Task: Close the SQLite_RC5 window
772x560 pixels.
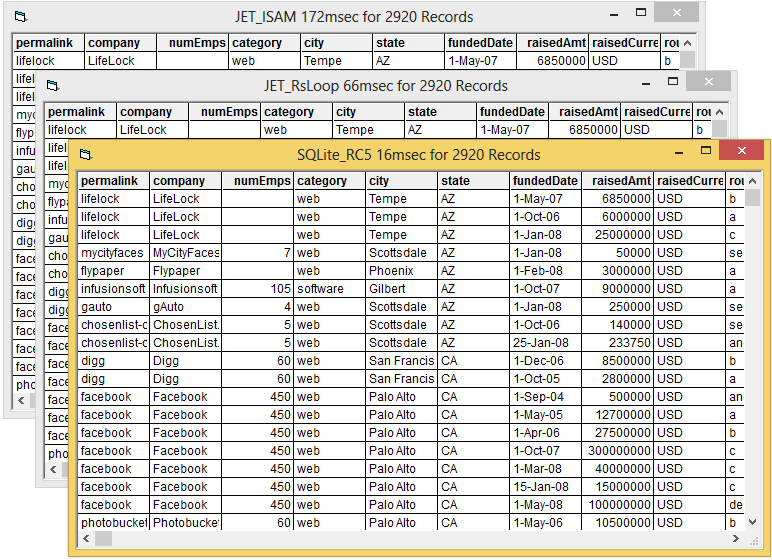Action: 741,151
